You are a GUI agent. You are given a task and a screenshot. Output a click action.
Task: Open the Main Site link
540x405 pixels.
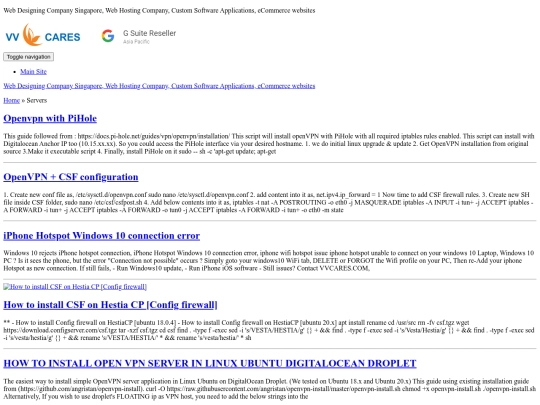33,72
